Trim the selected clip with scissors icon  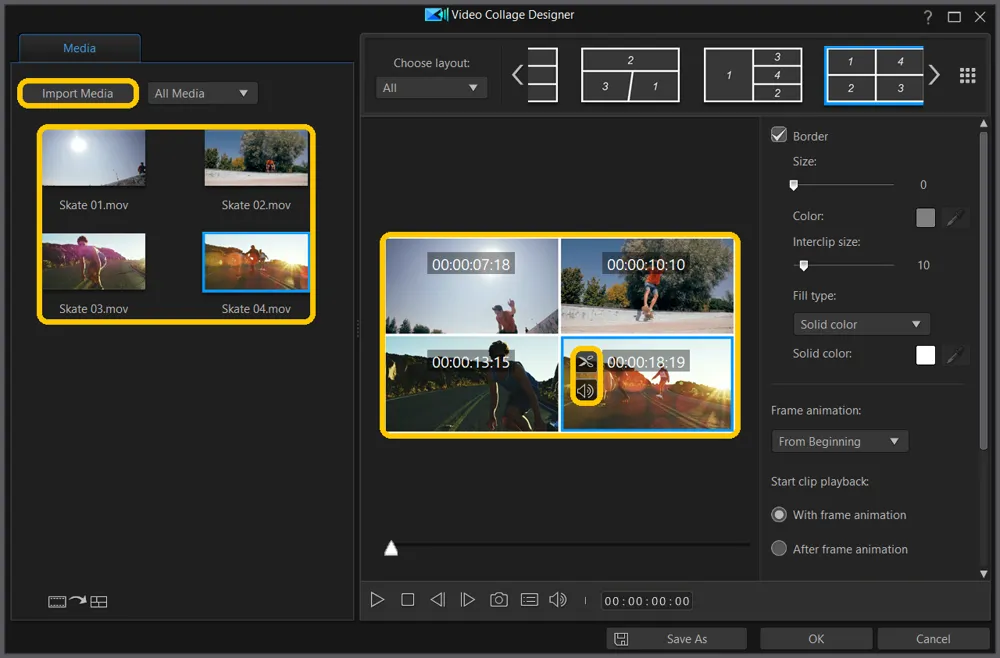(x=585, y=362)
